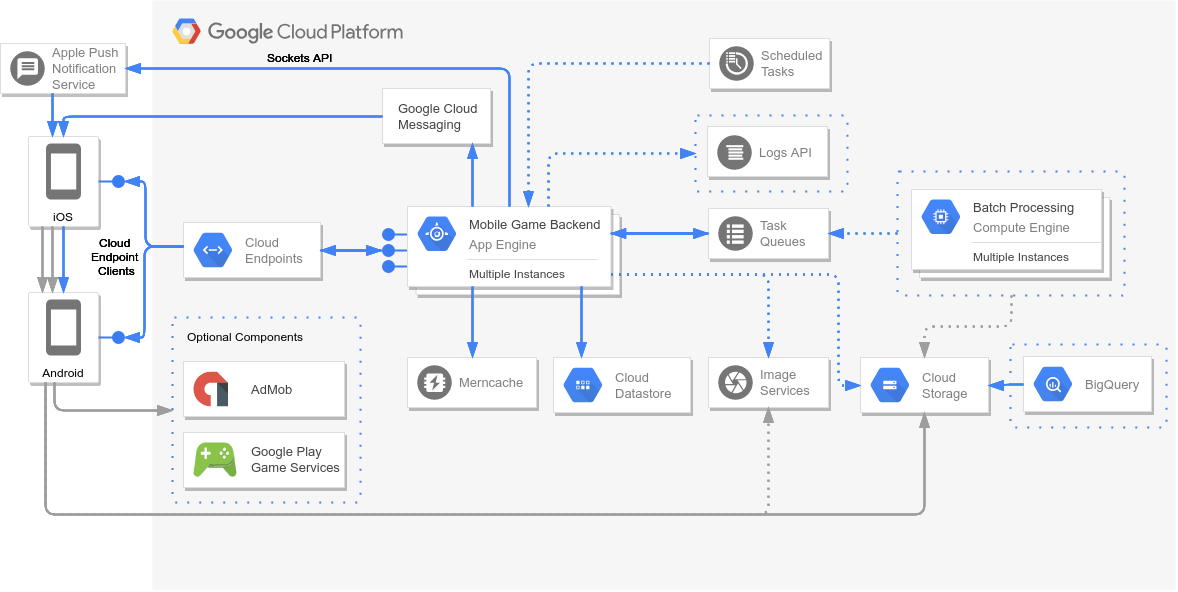Select the "Compute Engine" subtitle text
This screenshot has height=592, width=1178.
(1021, 228)
